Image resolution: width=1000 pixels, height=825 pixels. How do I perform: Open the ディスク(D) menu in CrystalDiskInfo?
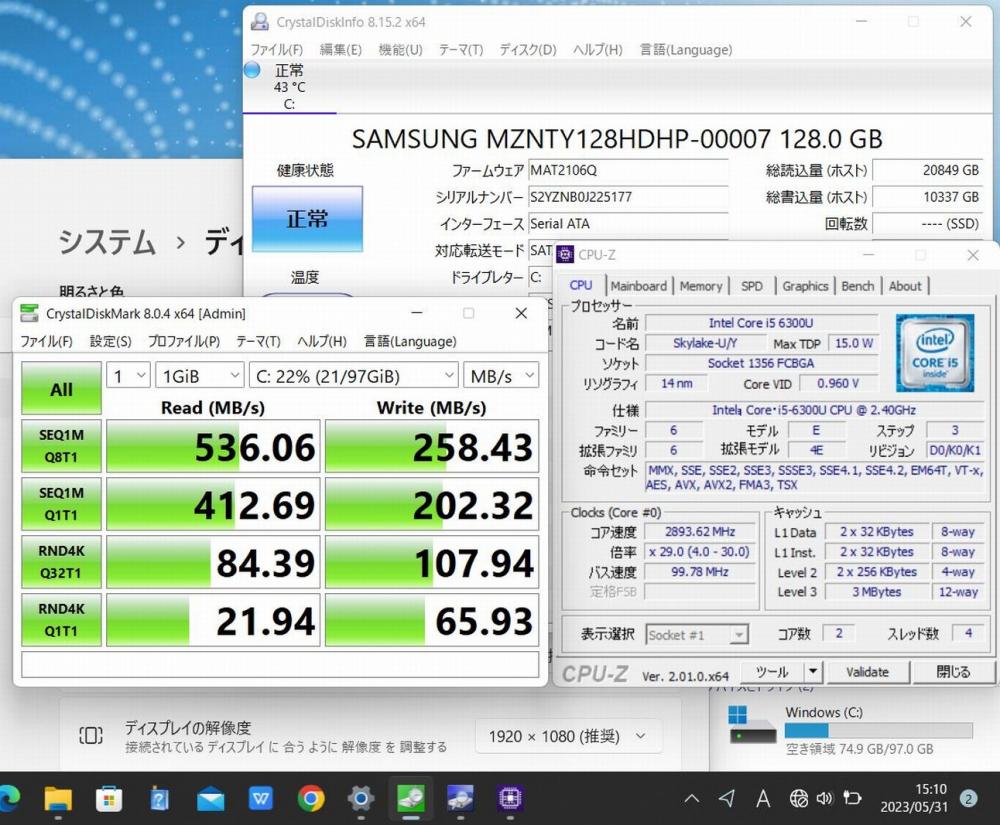click(x=528, y=50)
